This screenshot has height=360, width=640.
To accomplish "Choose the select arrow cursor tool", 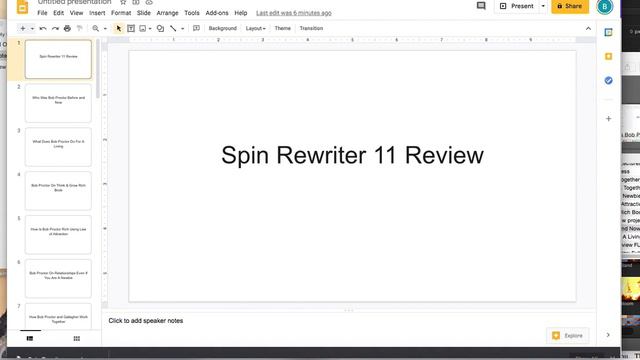I will tap(119, 29).
